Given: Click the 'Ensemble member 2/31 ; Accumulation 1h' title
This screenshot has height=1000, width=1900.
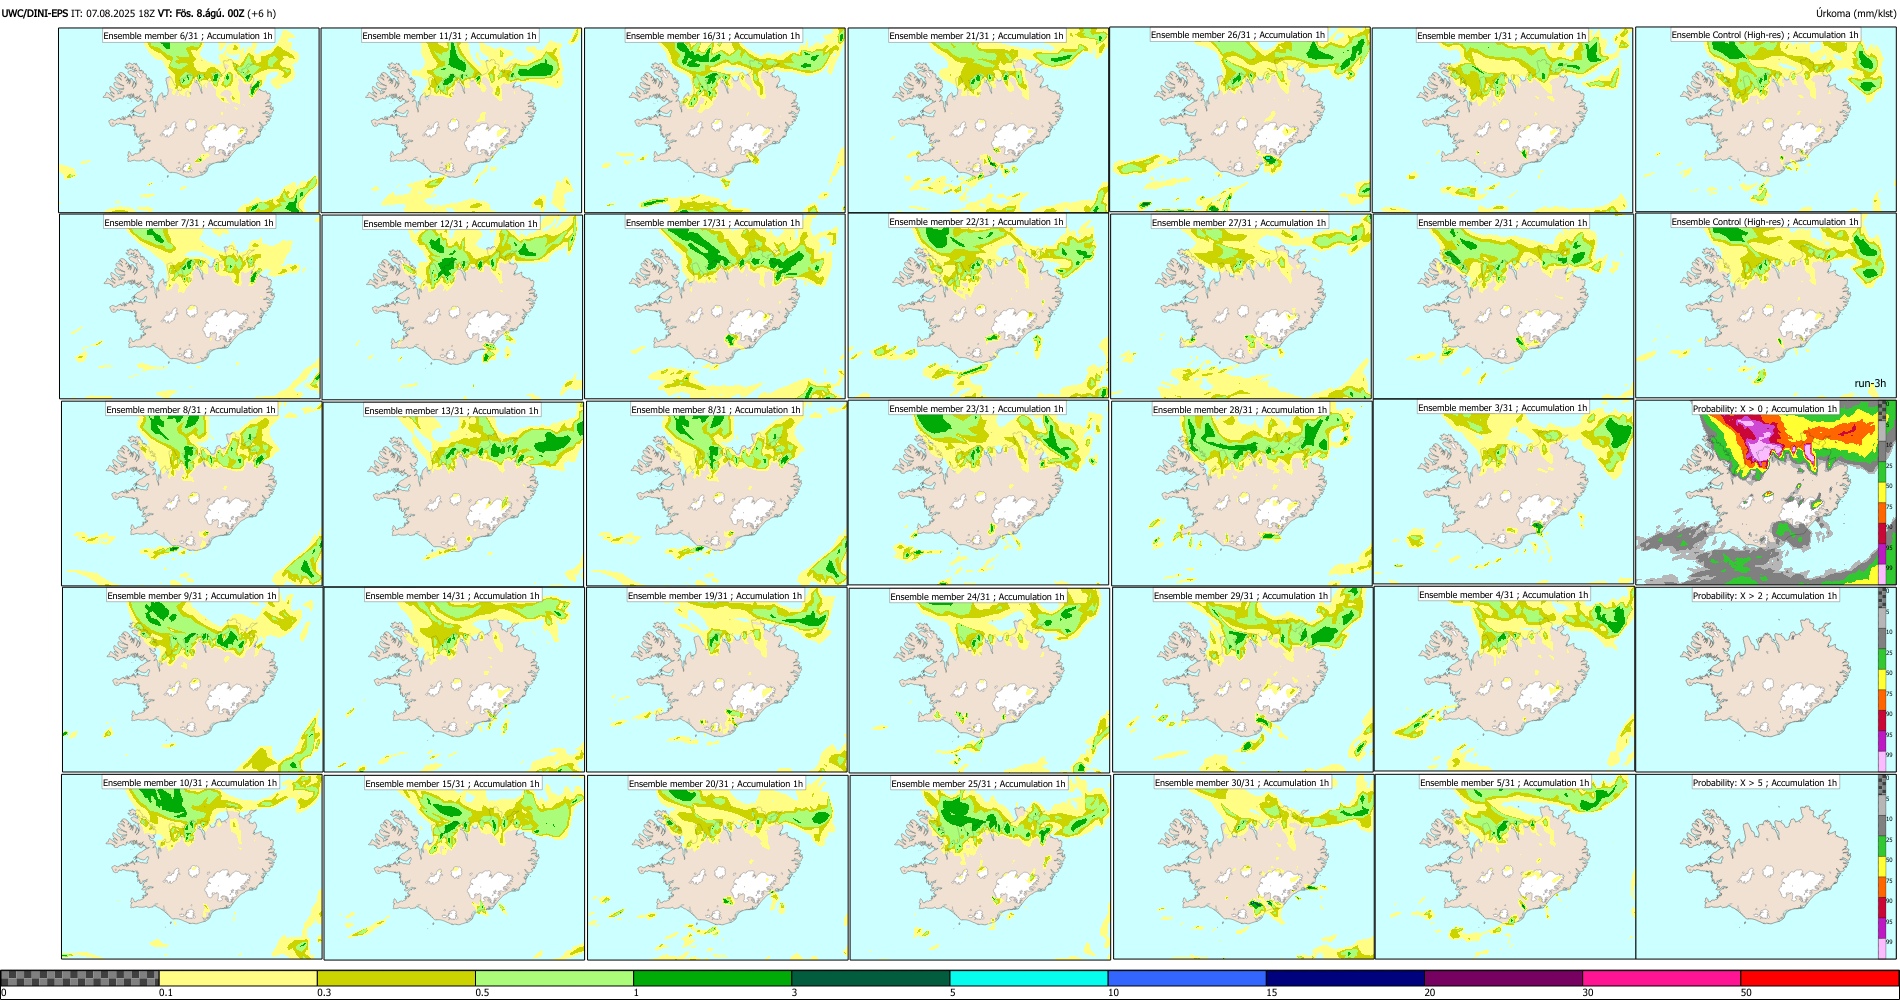Looking at the screenshot, I should point(1502,223).
